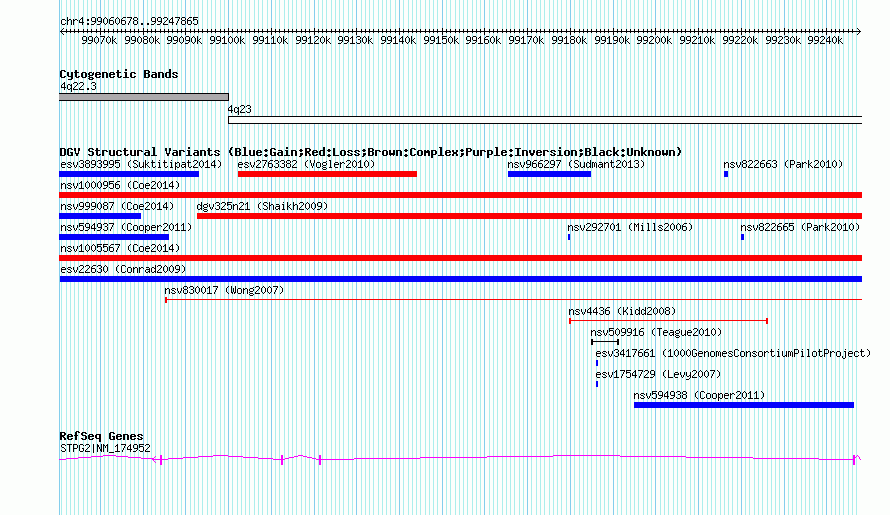
Task: Click the RefSeq Genes track heading
Action: pos(101,437)
